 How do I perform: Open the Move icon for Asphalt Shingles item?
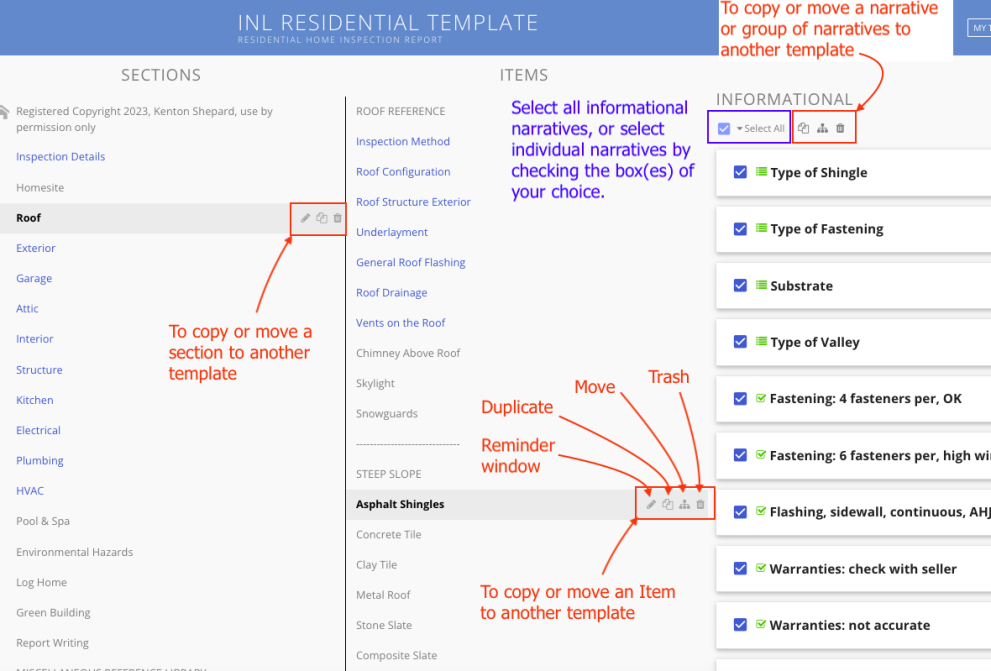[684, 503]
